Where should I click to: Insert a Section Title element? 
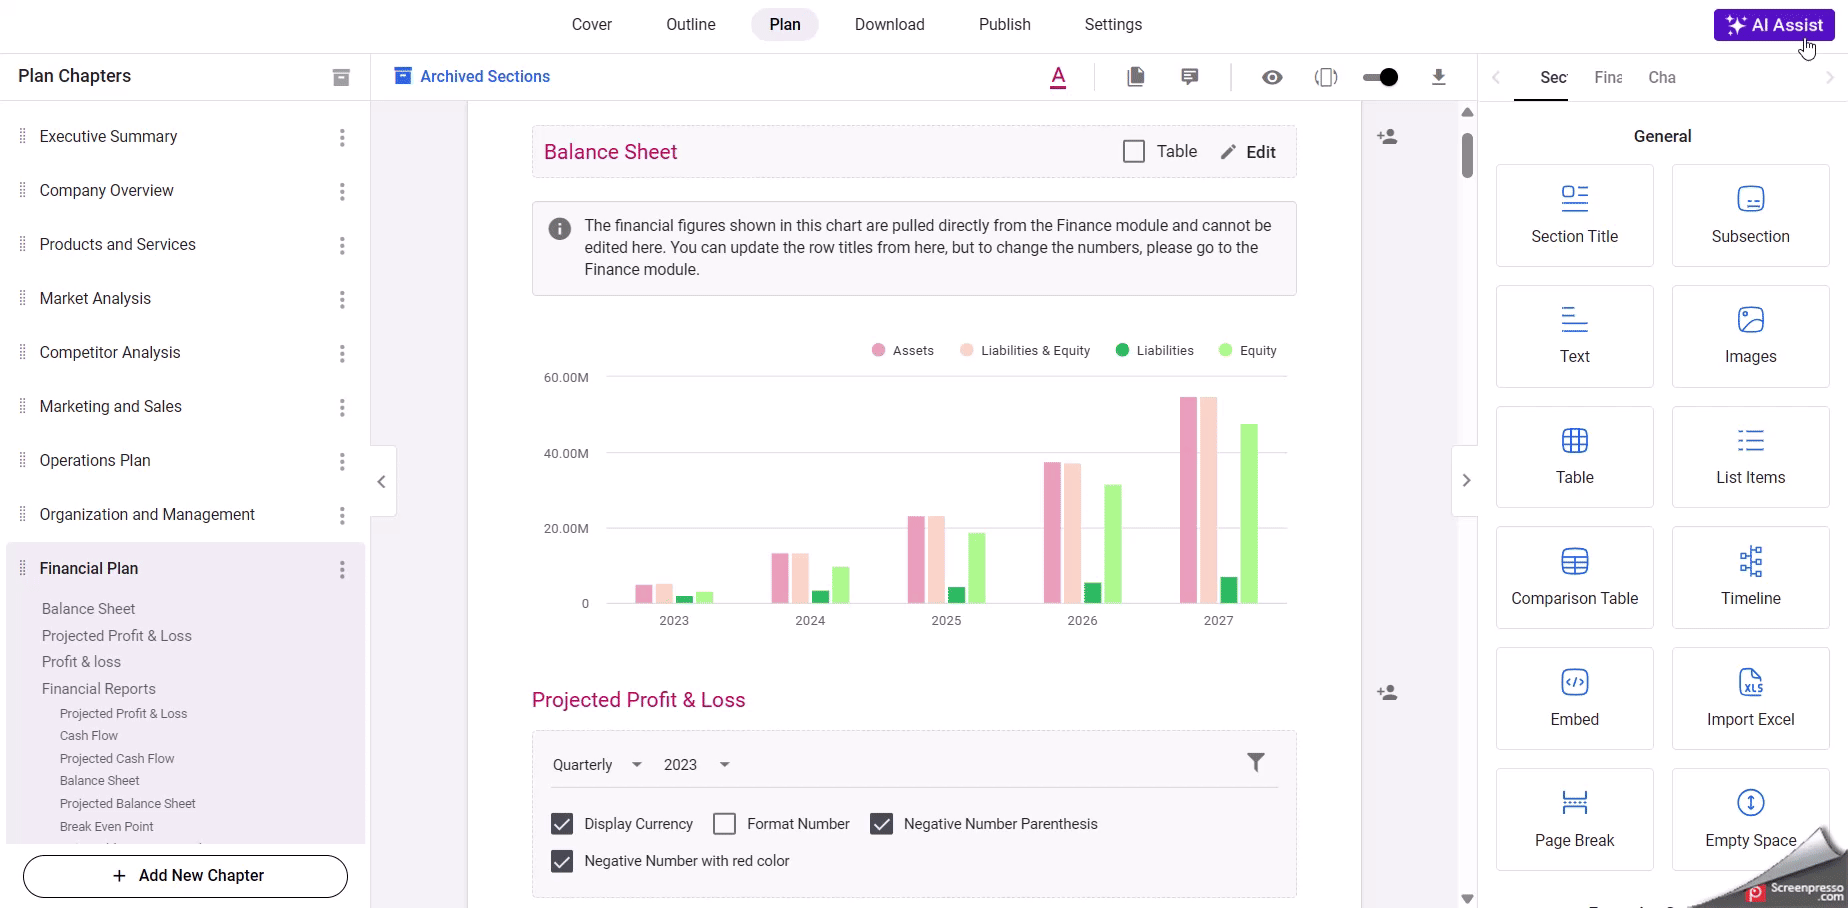pos(1575,216)
